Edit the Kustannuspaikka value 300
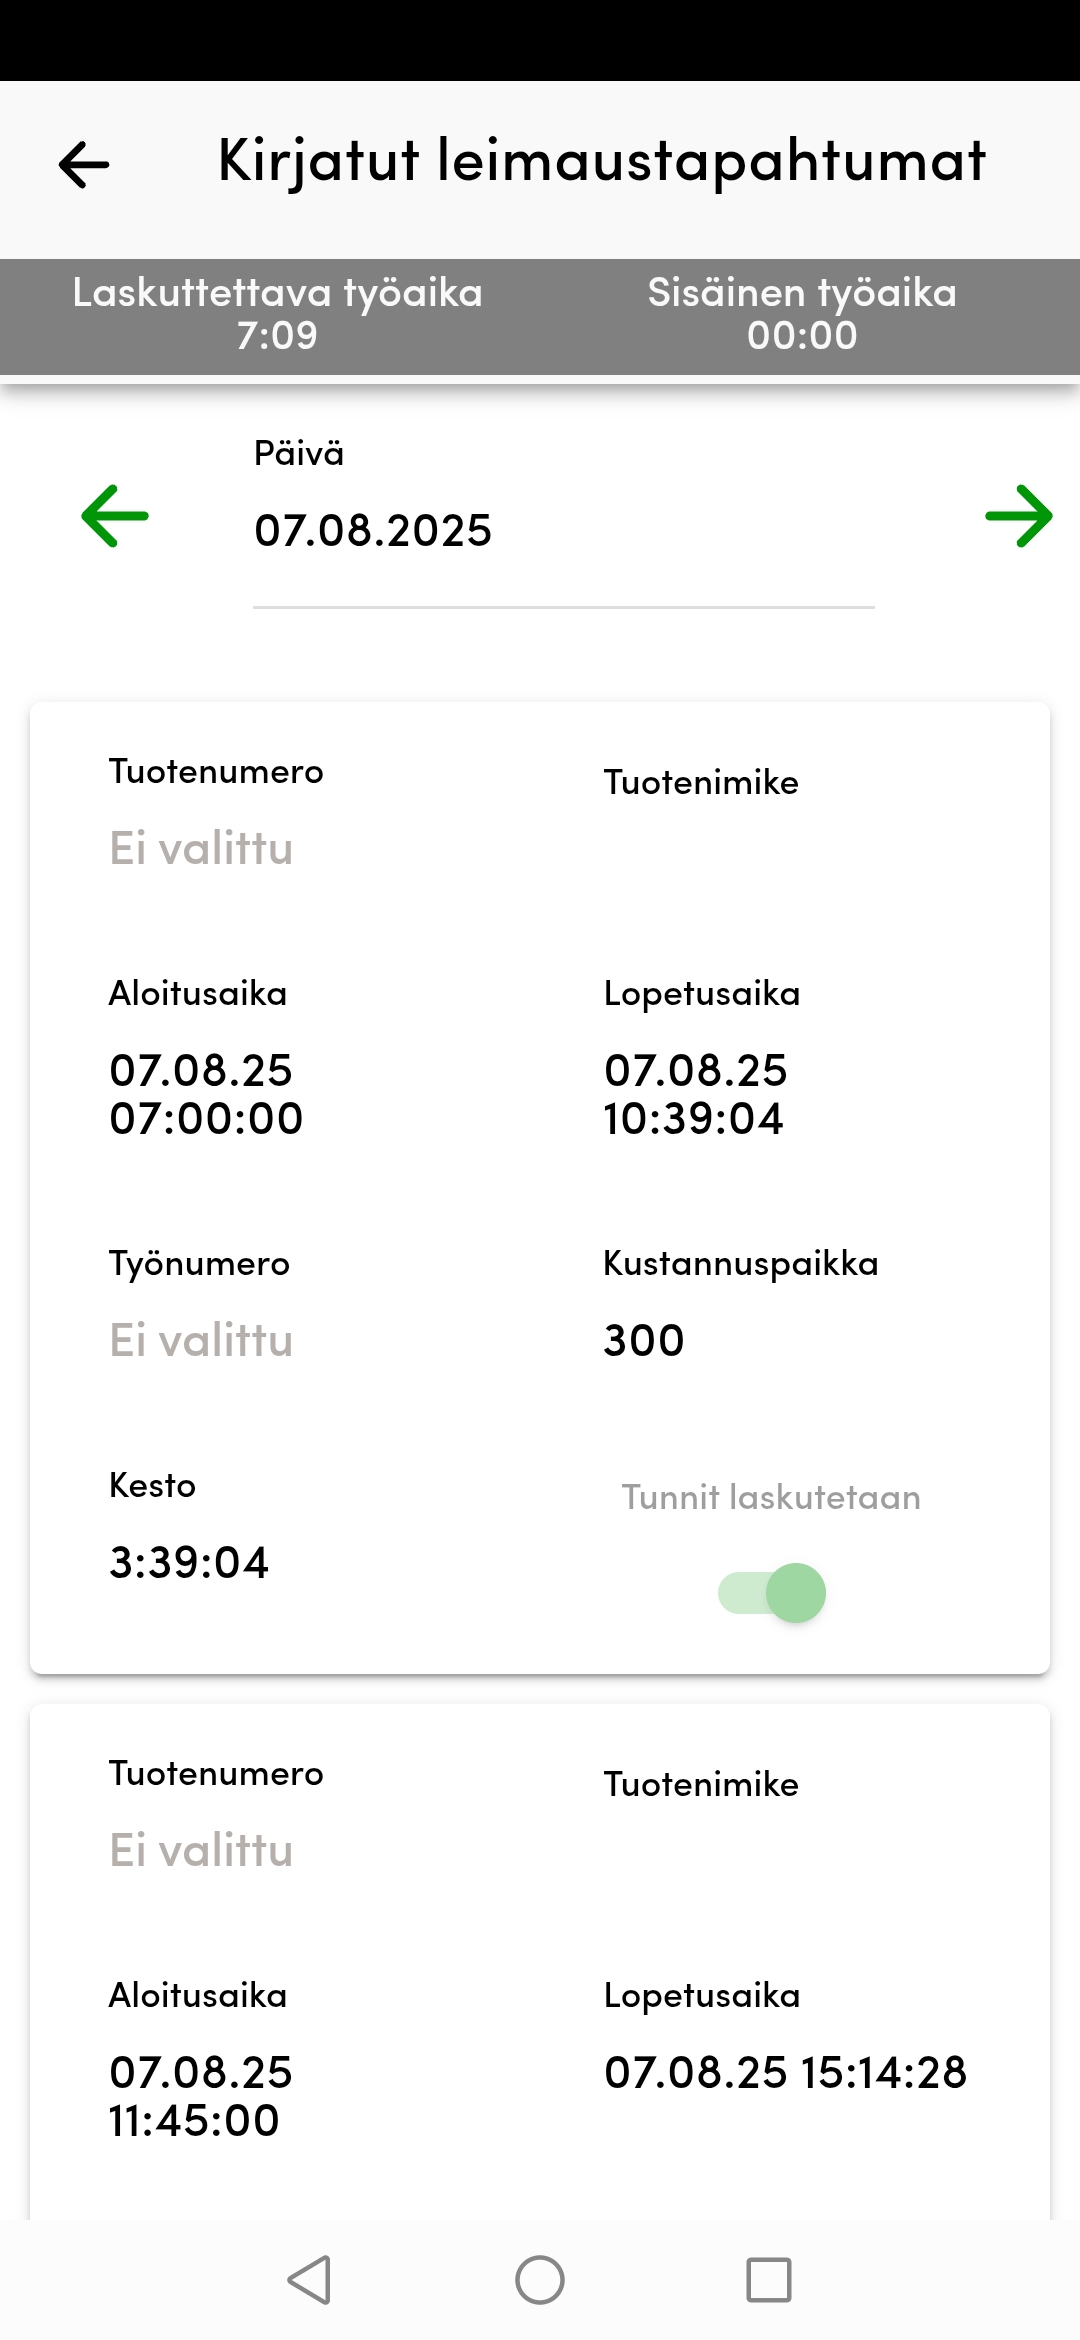Image resolution: width=1080 pixels, height=2340 pixels. 643,1338
